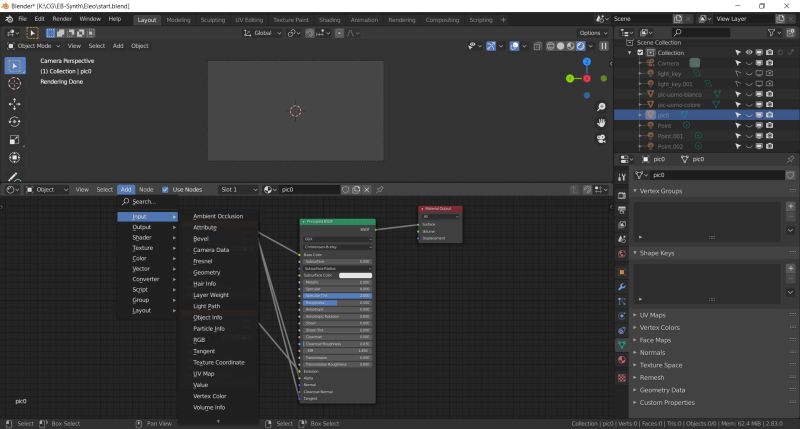Image resolution: width=800 pixels, height=429 pixels.
Task: Open the Object Data green triangle tab
Action: click(622, 345)
